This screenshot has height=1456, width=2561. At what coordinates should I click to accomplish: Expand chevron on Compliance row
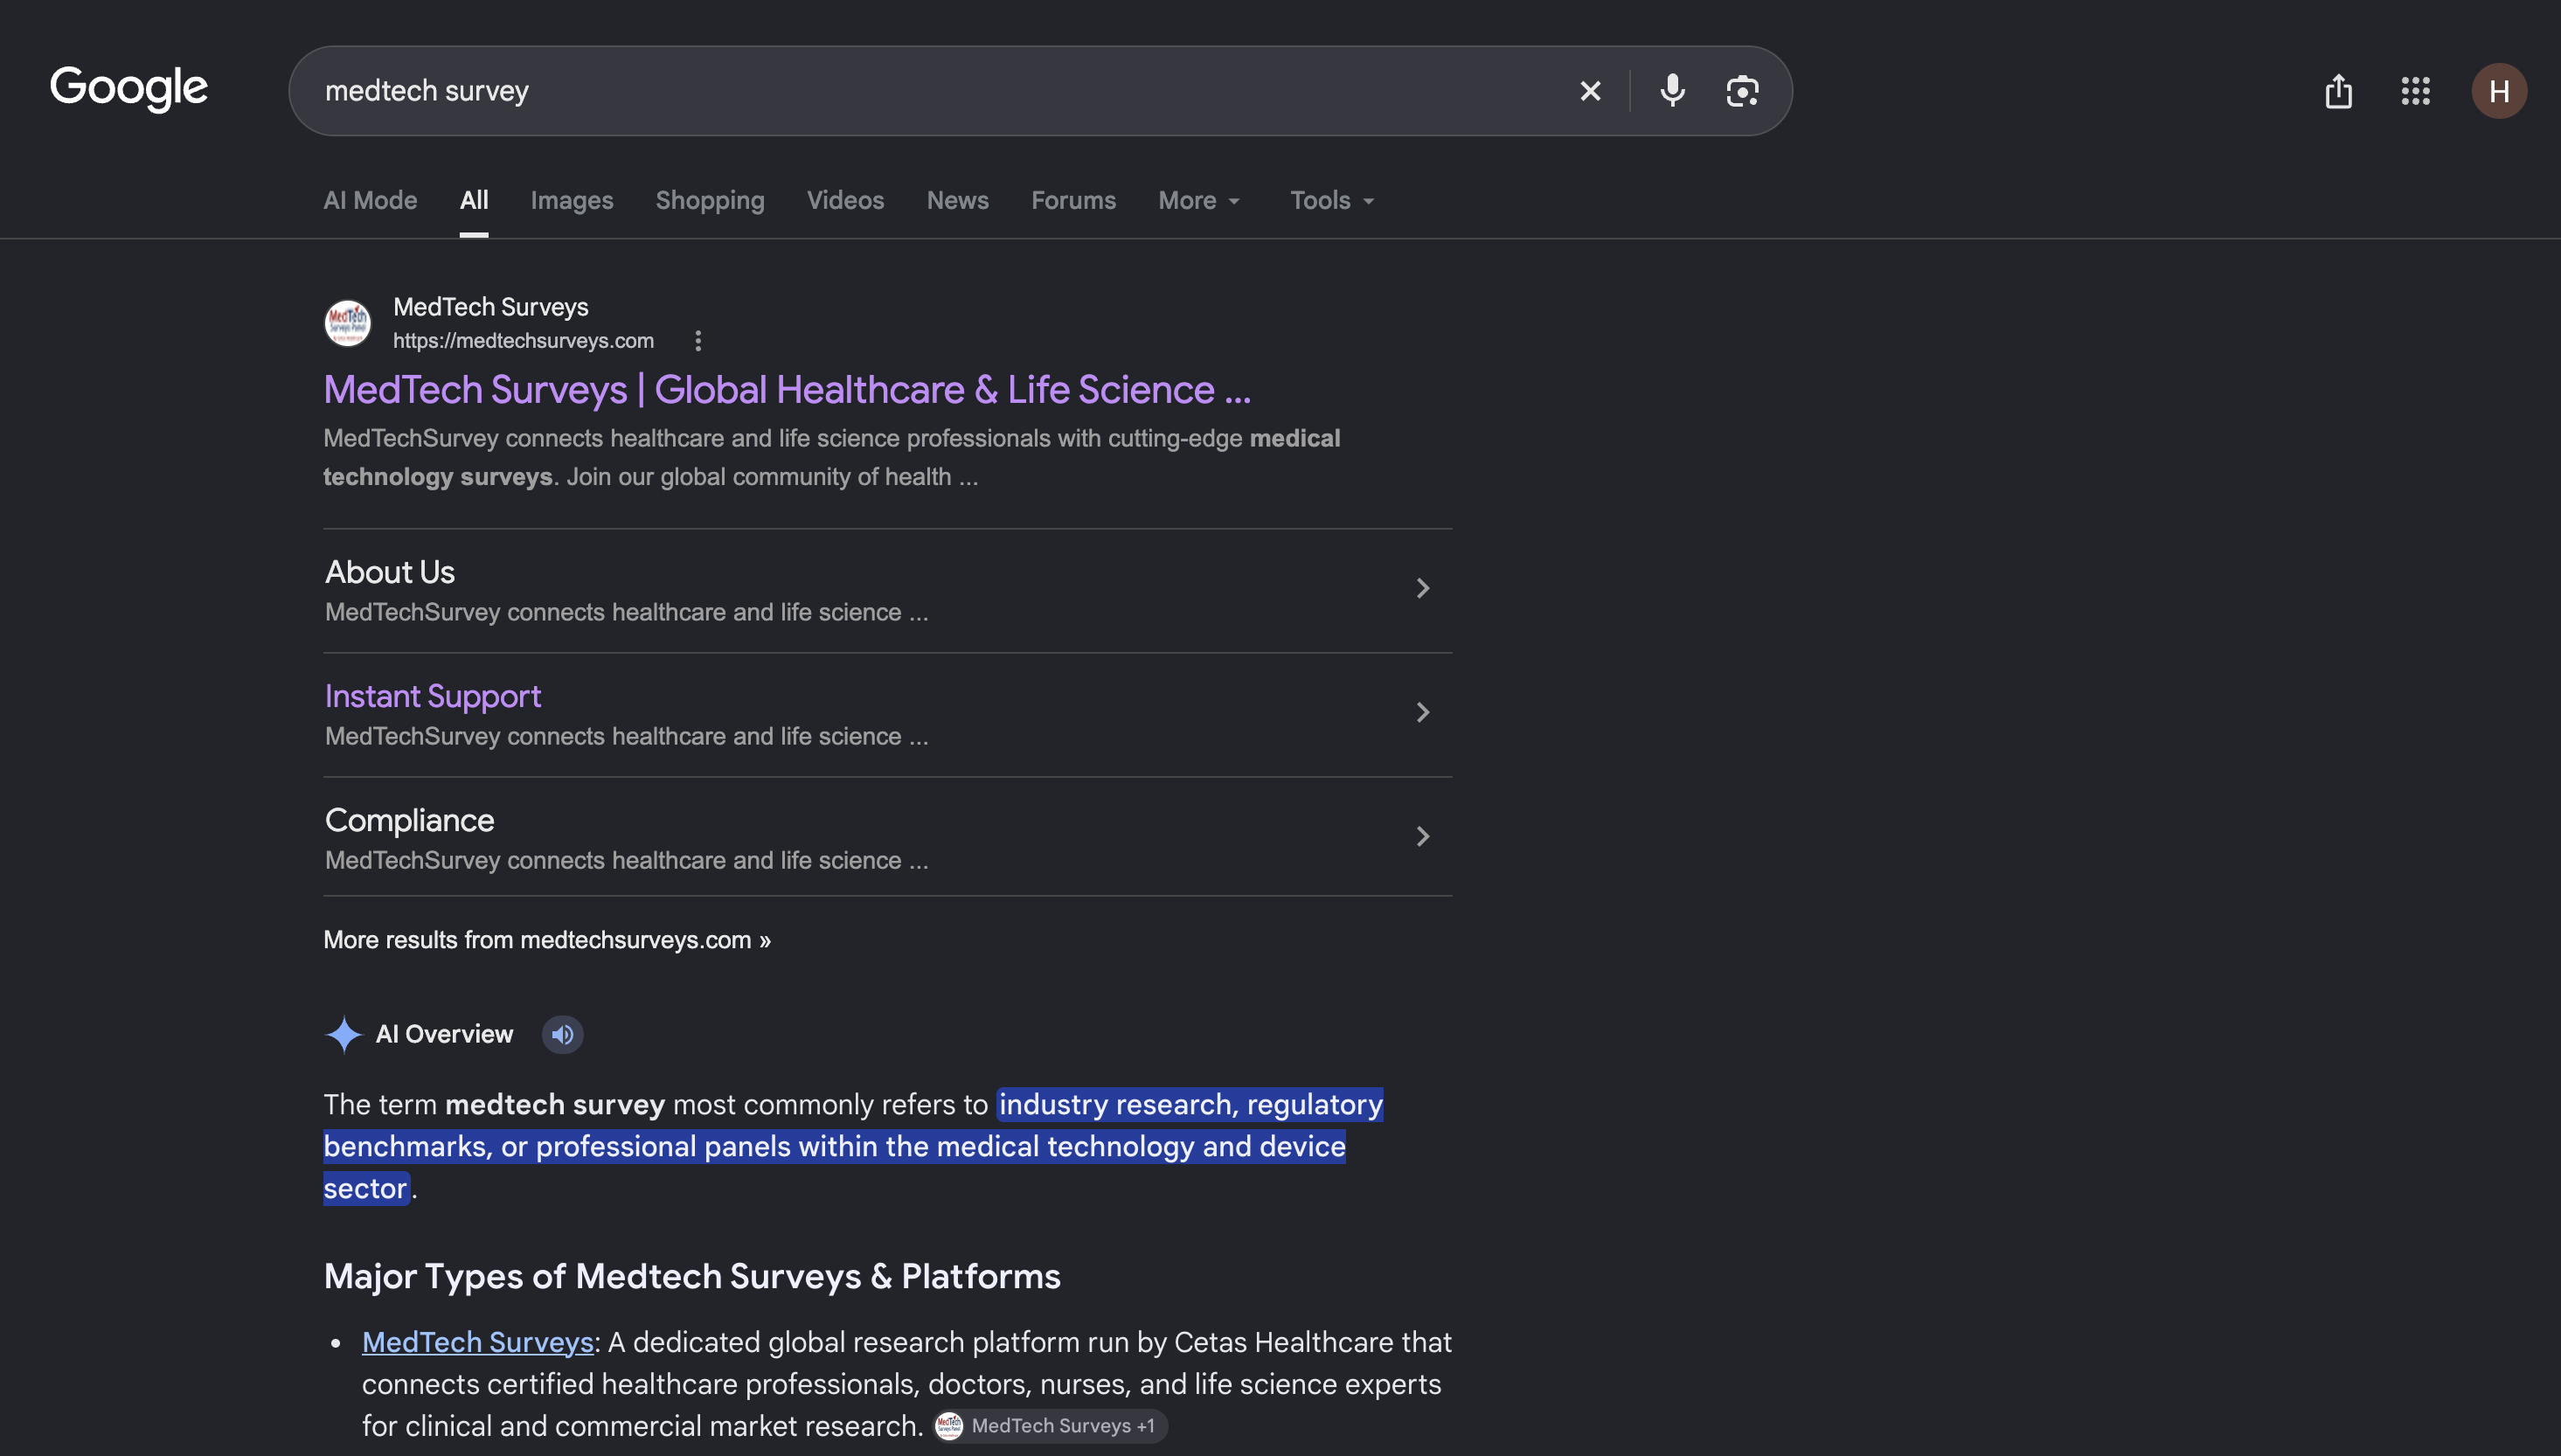coord(1422,836)
